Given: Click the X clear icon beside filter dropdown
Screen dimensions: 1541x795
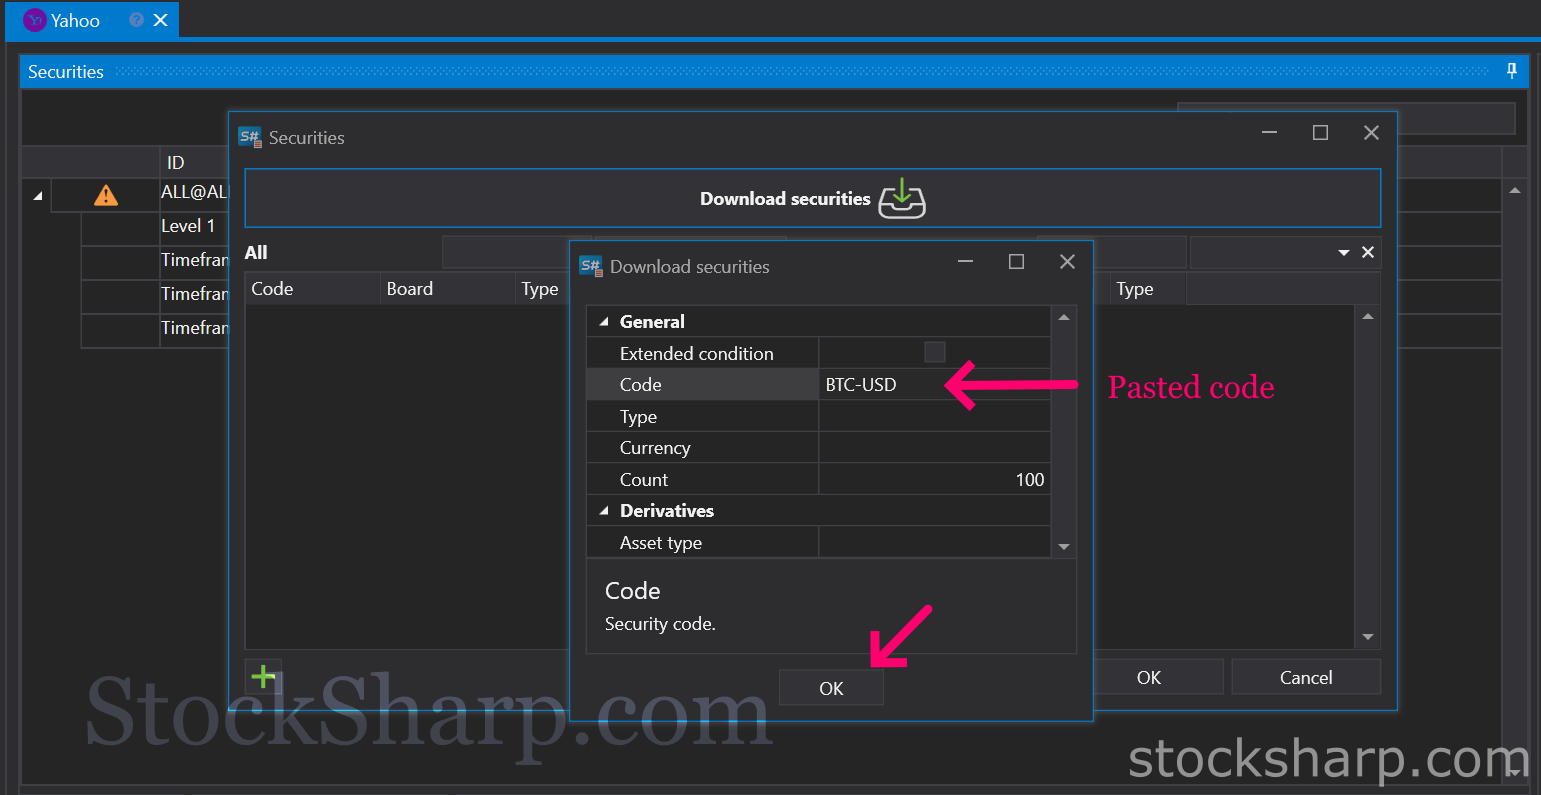Looking at the screenshot, I should pos(1368,253).
